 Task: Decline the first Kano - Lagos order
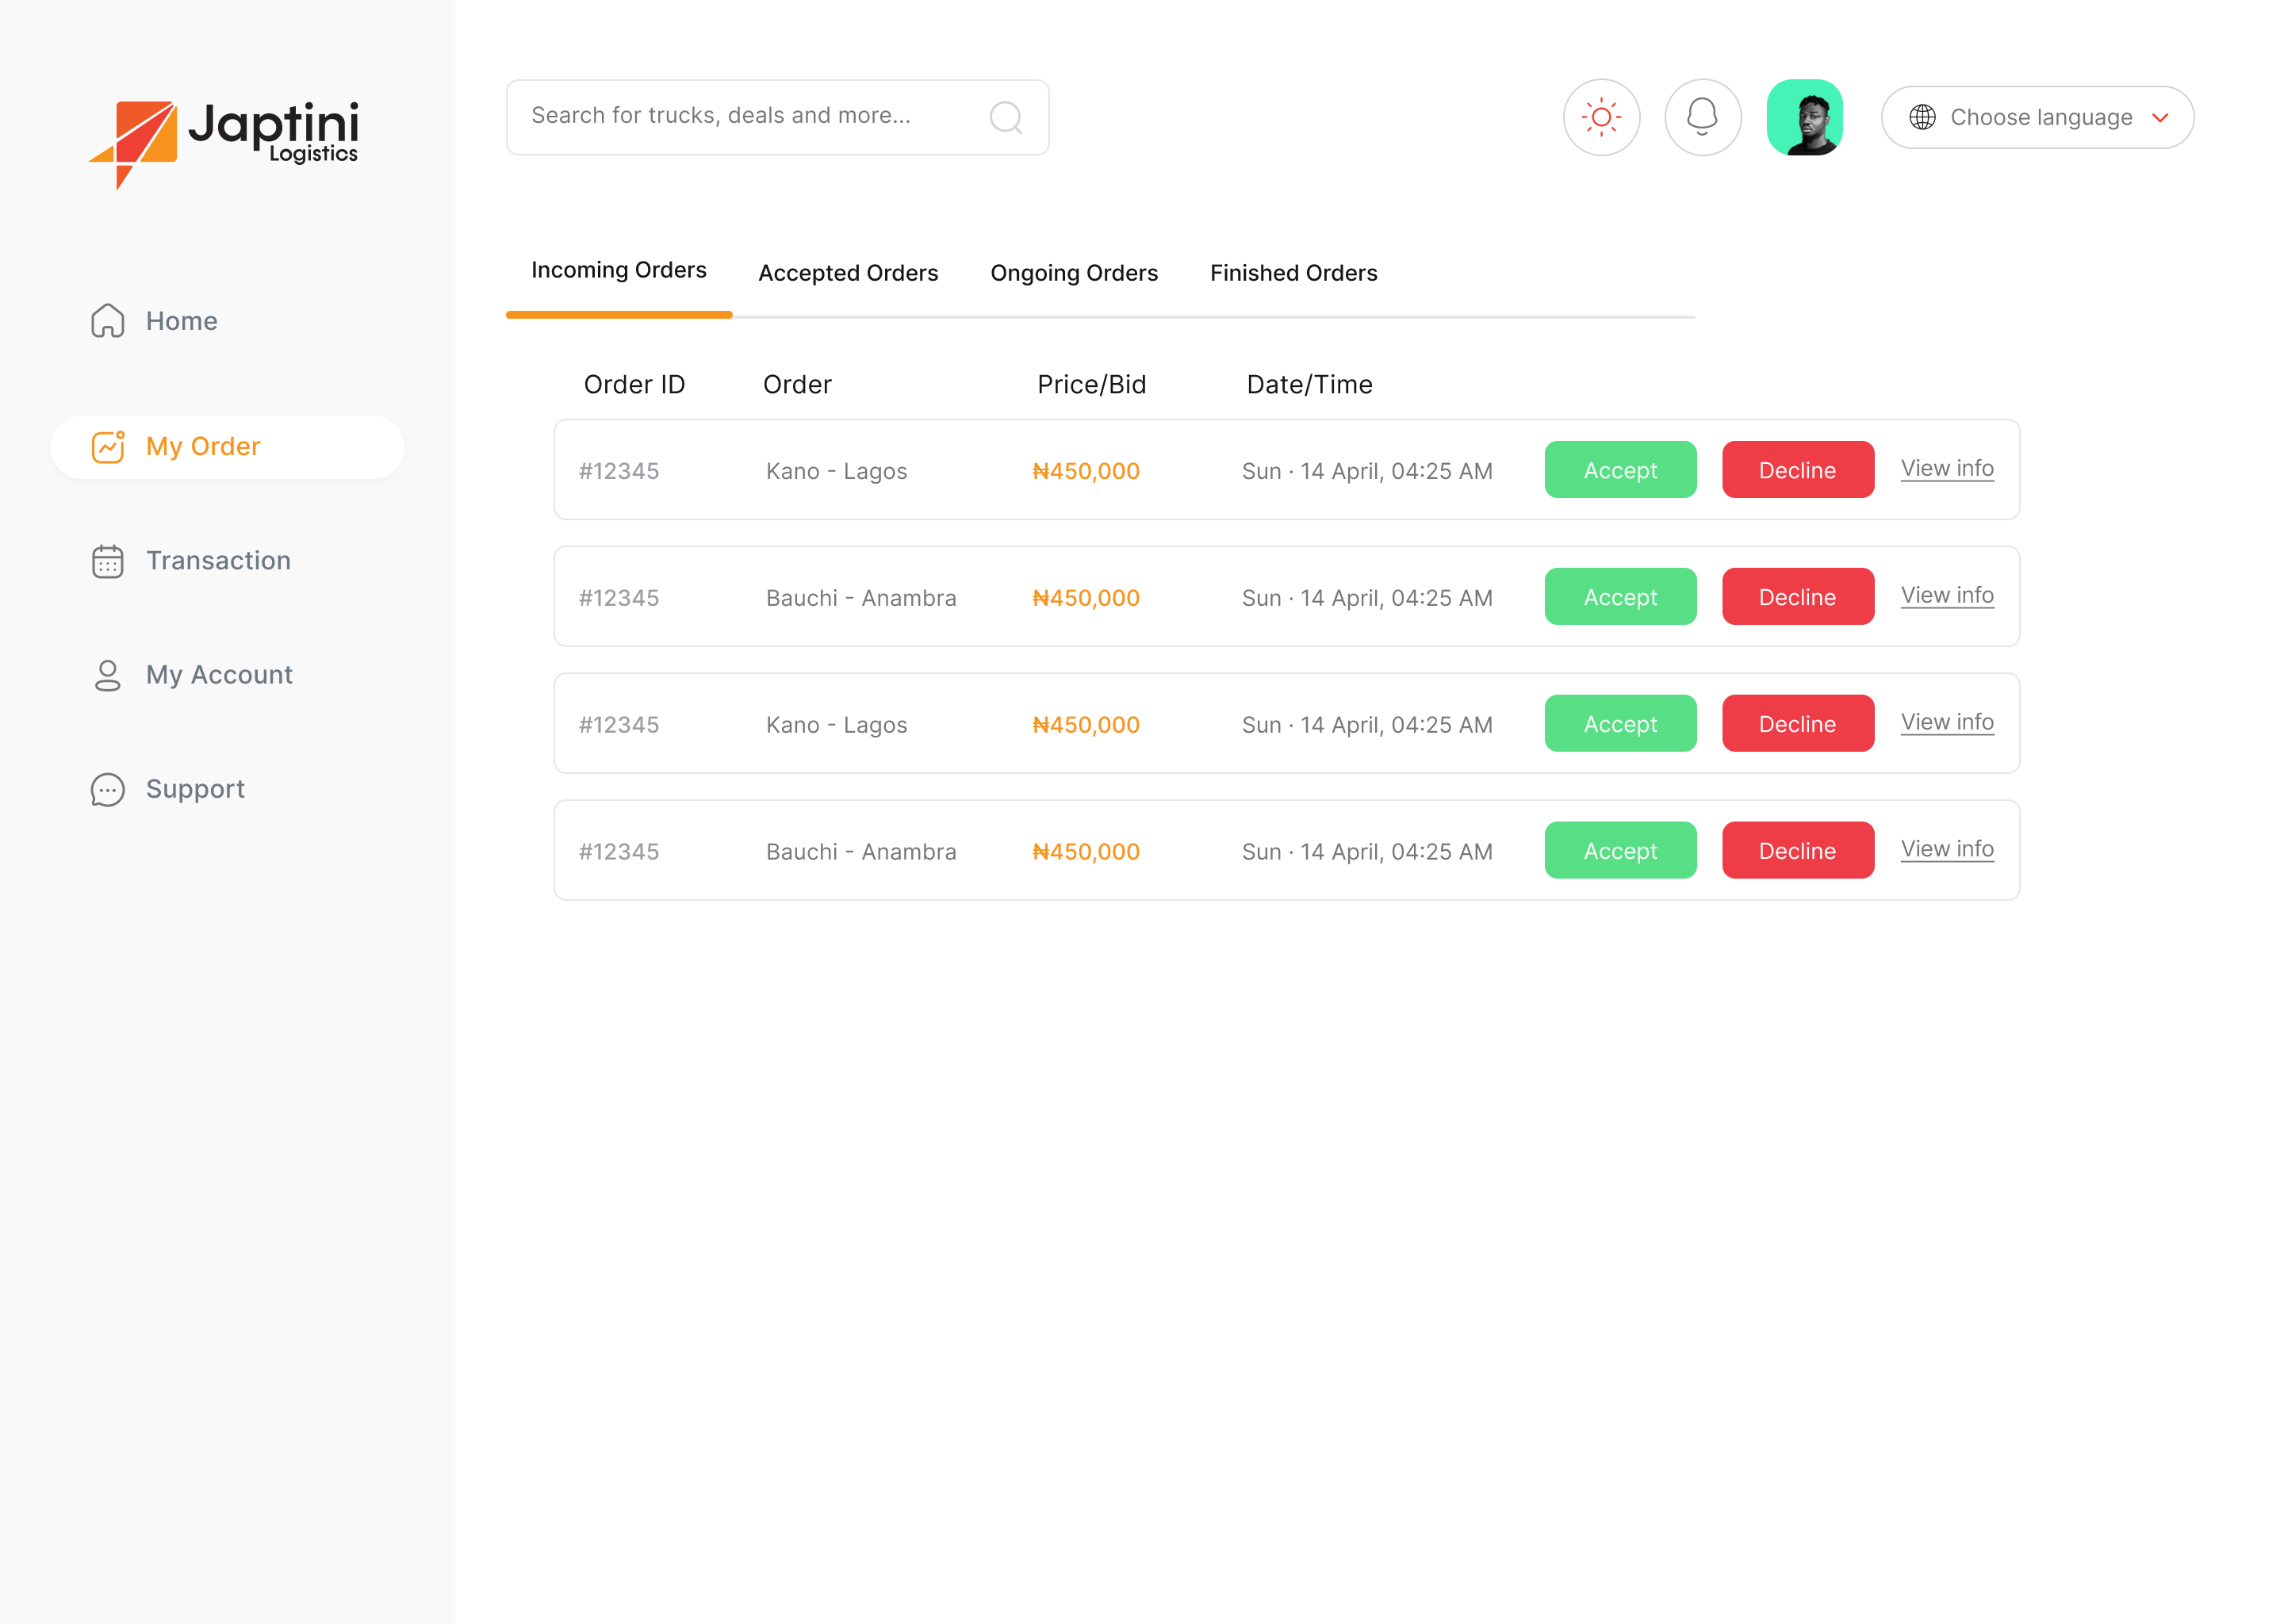tap(1797, 469)
